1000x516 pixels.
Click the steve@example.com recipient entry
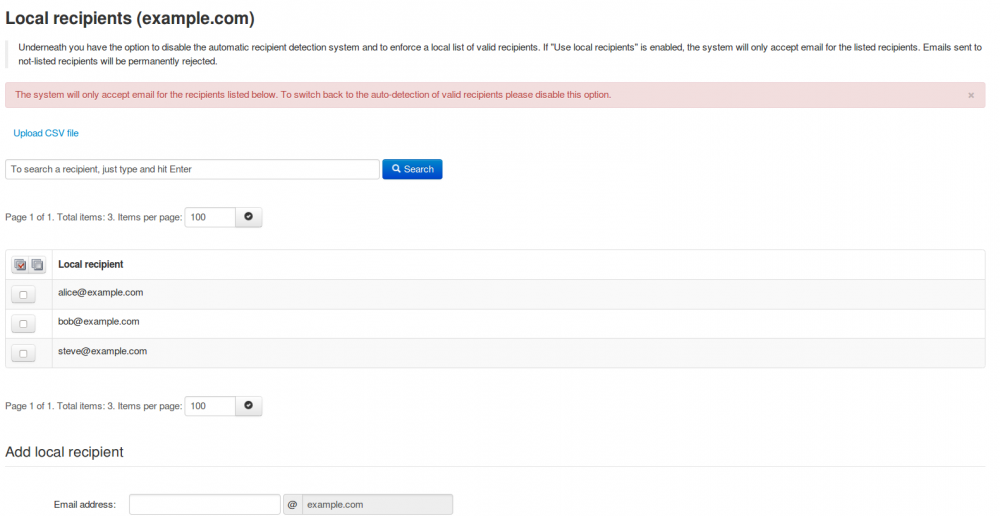102,351
